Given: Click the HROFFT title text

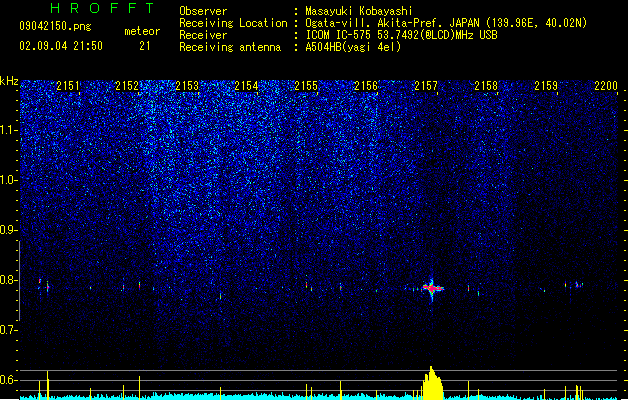Looking at the screenshot, I should click(x=102, y=8).
